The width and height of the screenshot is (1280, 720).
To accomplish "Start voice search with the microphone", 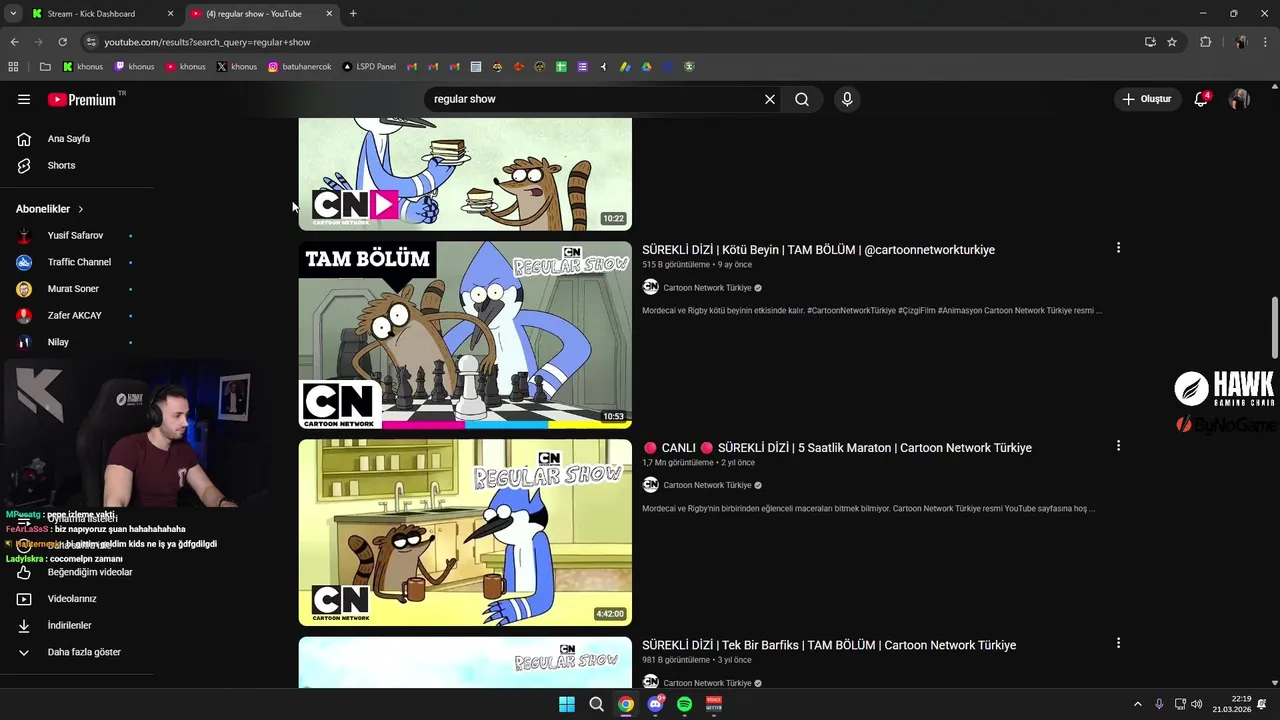I will pyautogui.click(x=847, y=99).
